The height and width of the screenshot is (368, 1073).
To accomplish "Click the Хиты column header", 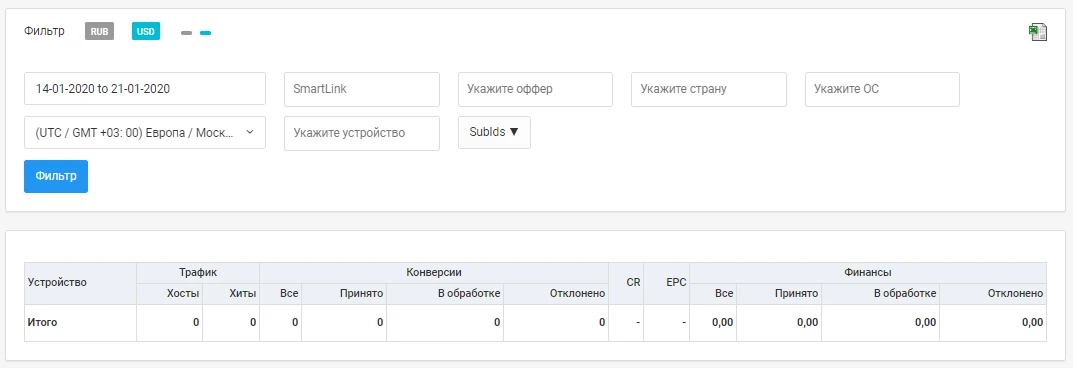I will point(231,293).
